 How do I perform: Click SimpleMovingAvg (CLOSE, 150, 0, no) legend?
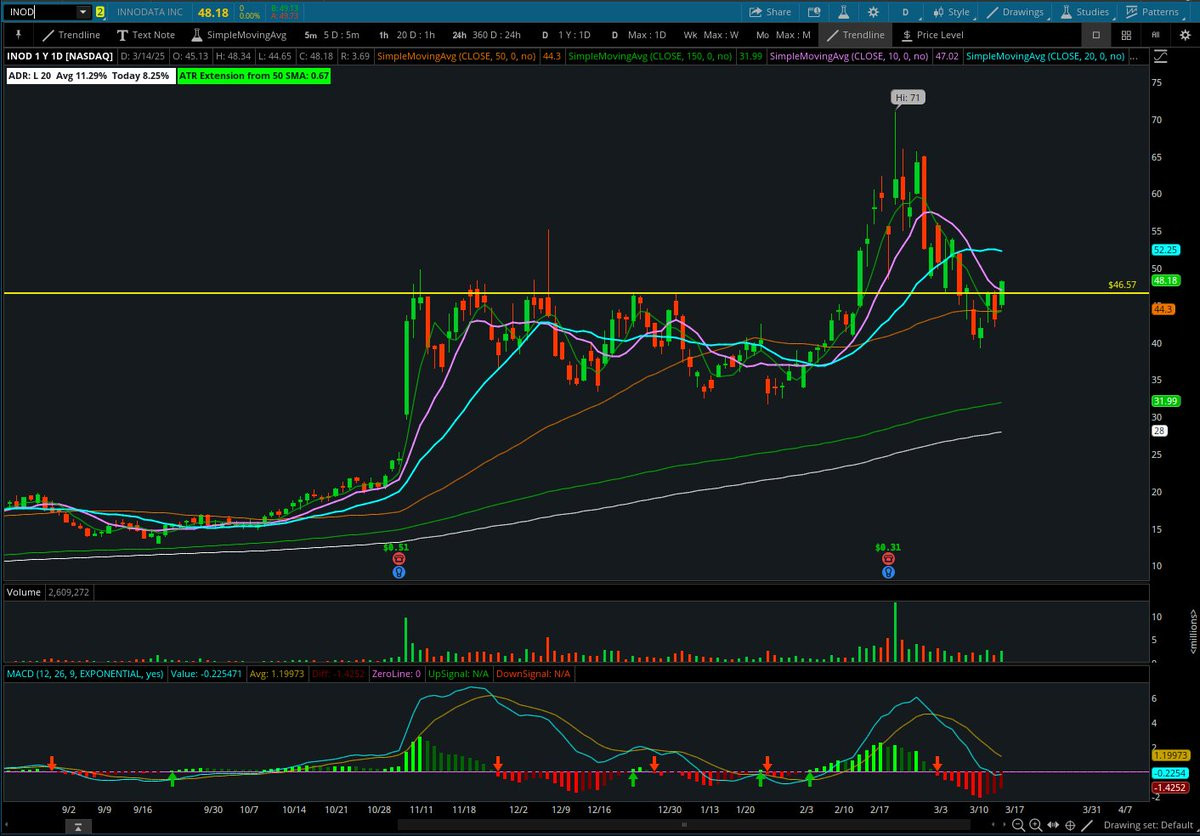[651, 57]
